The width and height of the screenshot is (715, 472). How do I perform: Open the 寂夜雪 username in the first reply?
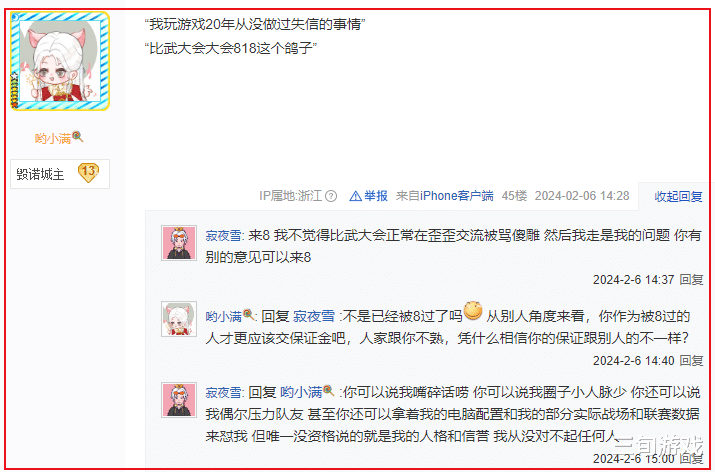223,236
